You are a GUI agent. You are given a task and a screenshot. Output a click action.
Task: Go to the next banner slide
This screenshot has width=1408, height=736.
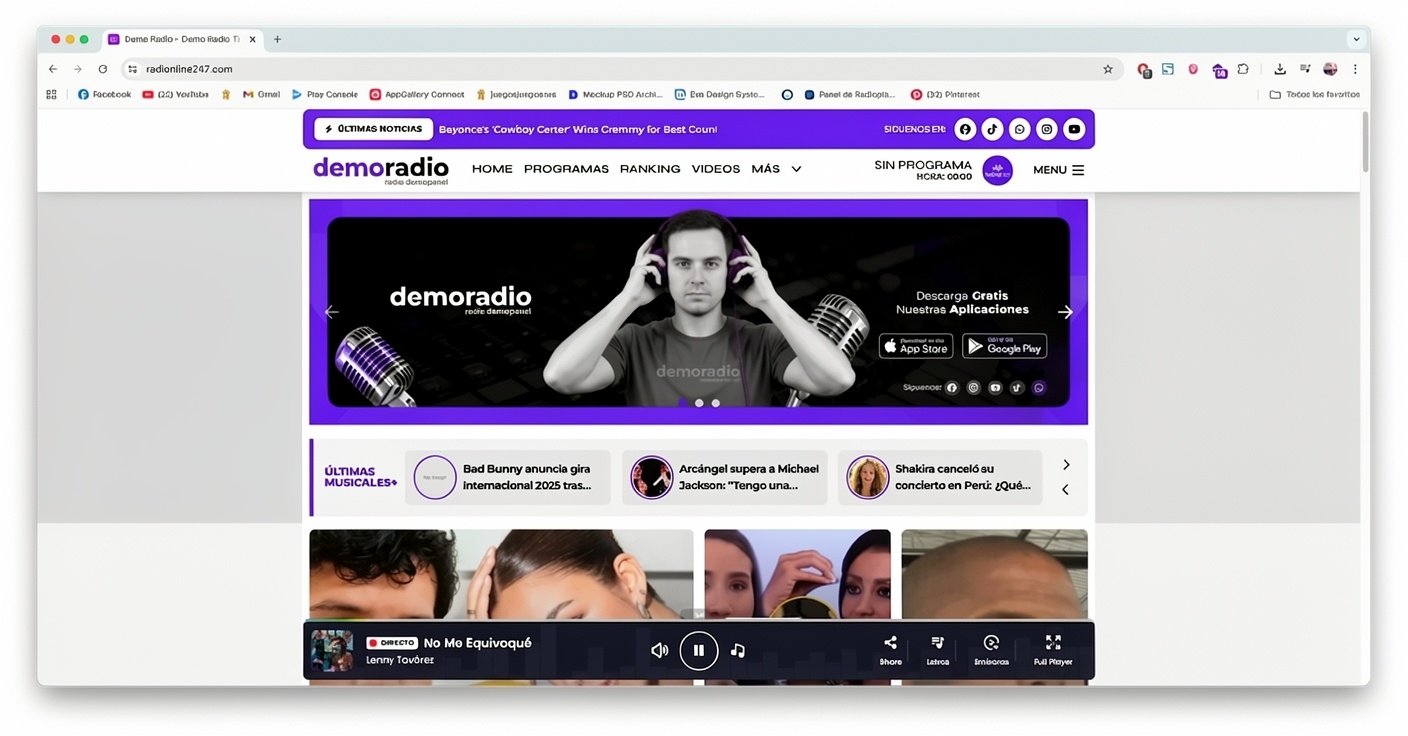1065,312
